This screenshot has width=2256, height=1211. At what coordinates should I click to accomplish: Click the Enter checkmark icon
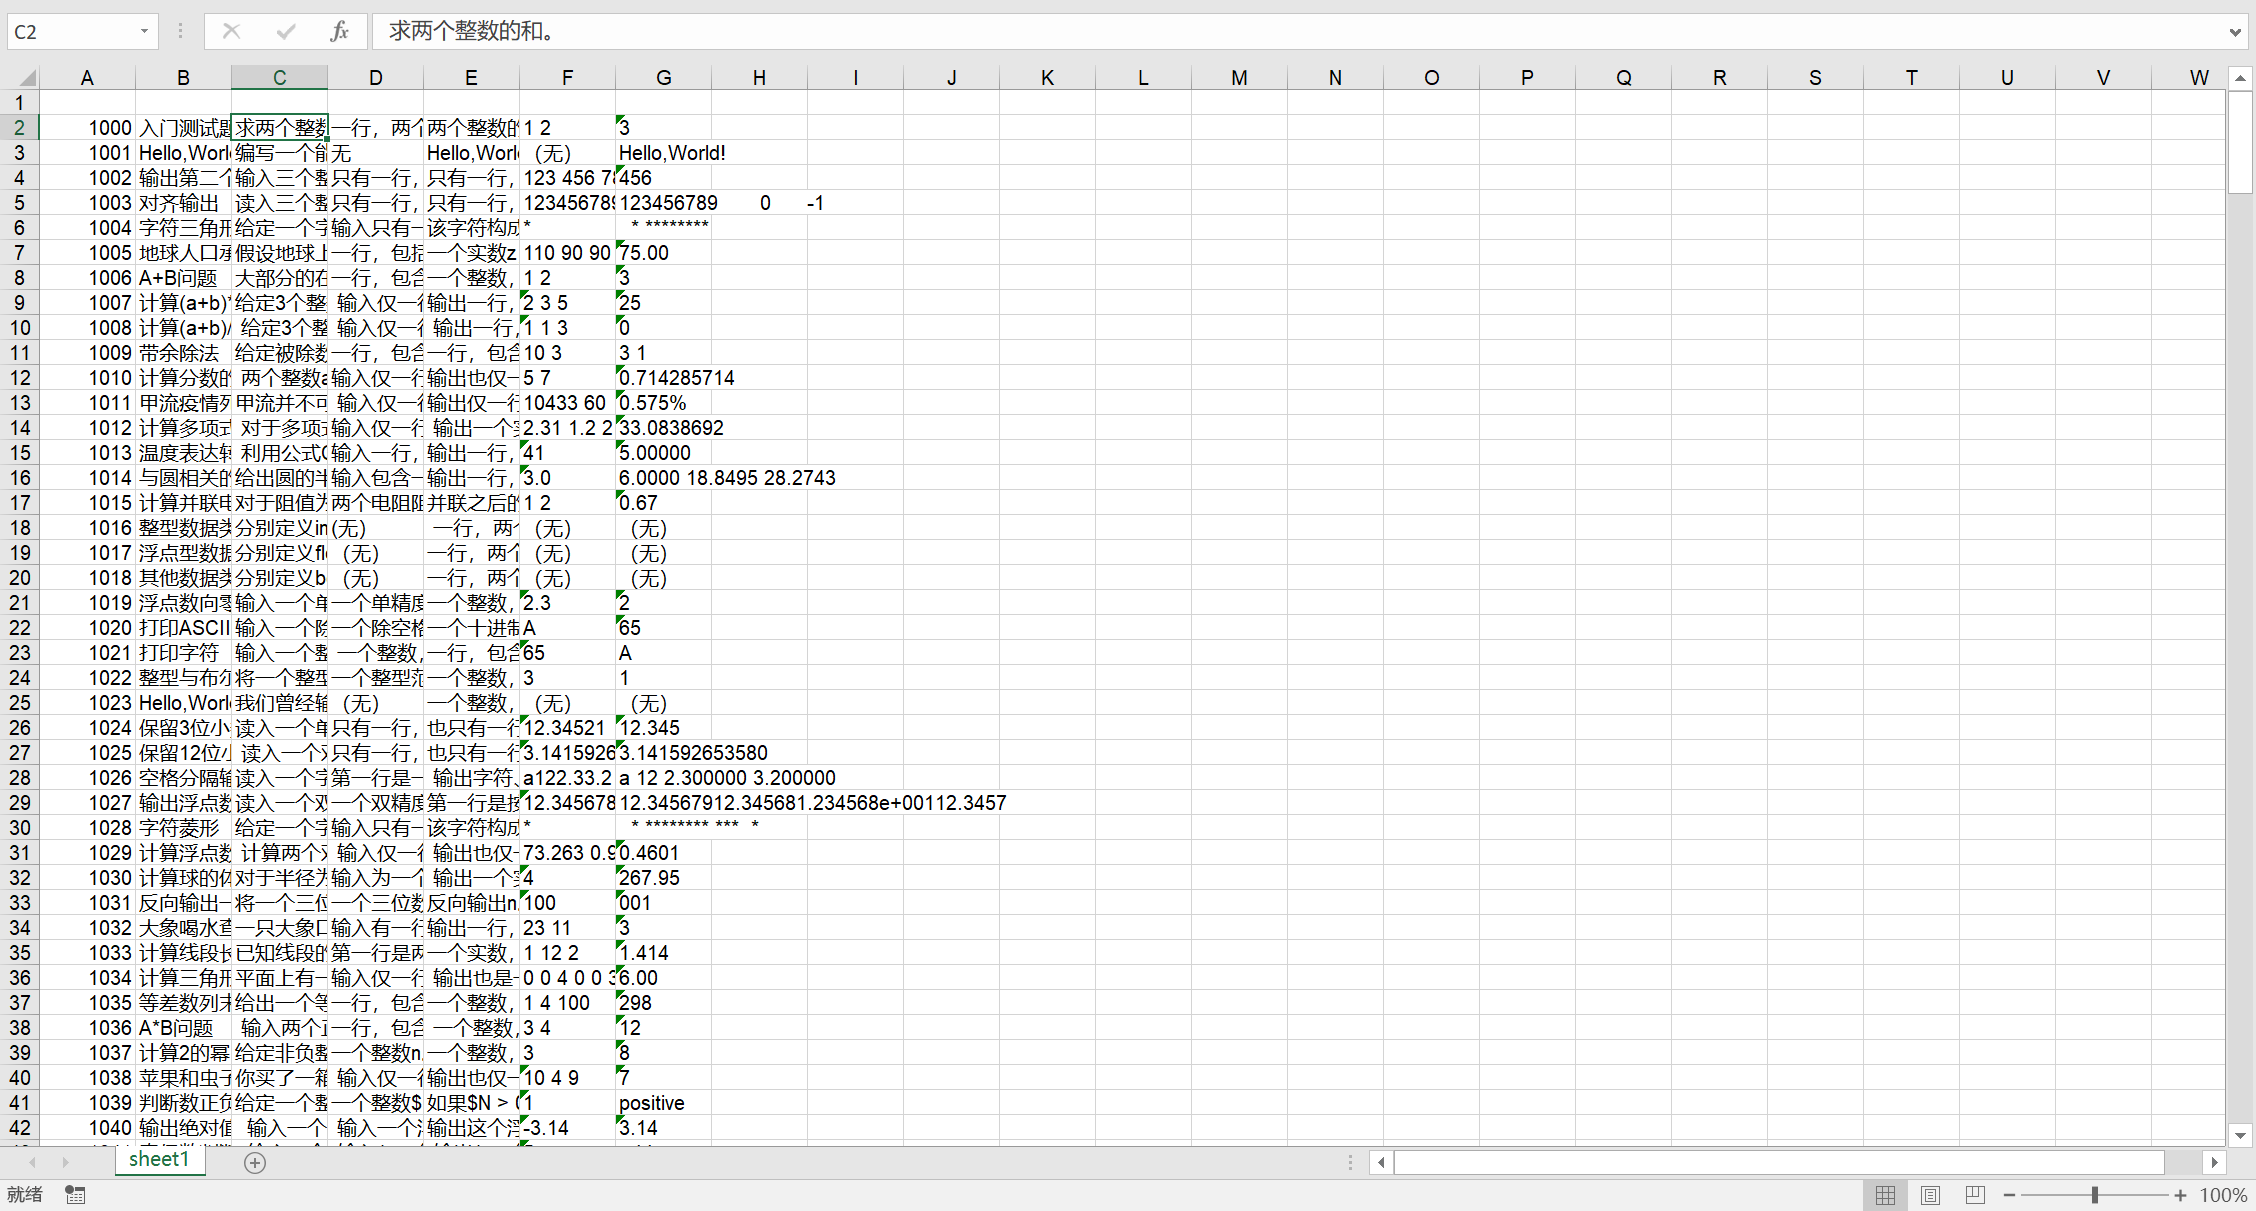click(x=286, y=31)
